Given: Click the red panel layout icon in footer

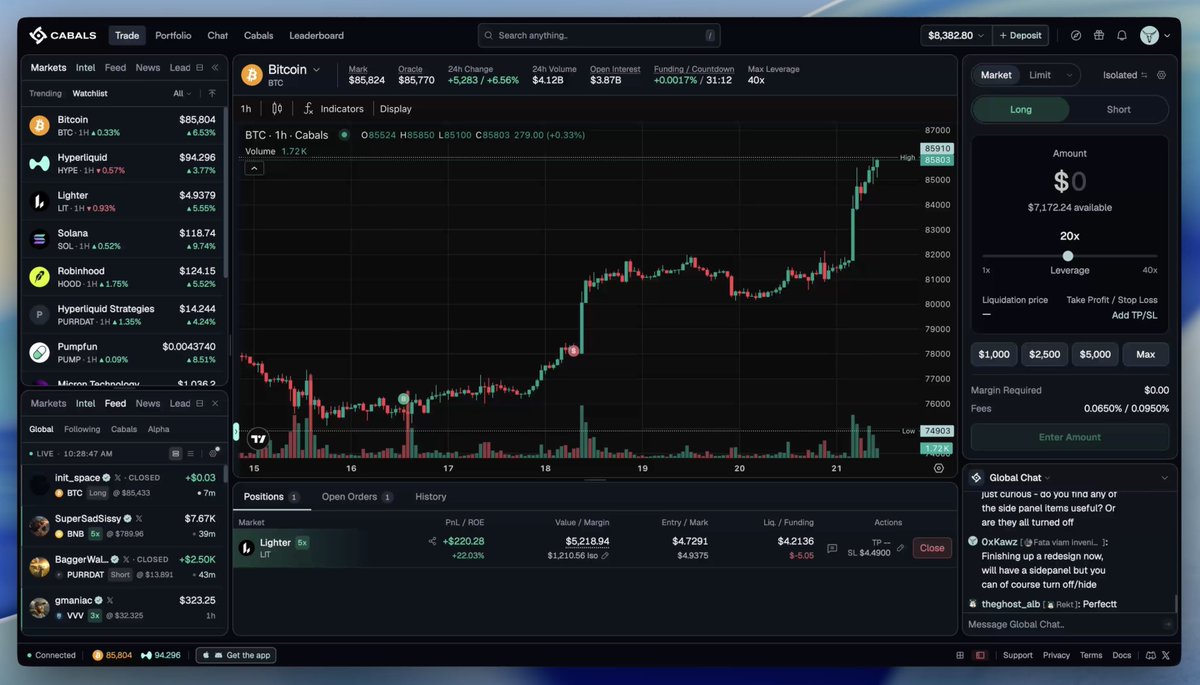Looking at the screenshot, I should pos(980,655).
